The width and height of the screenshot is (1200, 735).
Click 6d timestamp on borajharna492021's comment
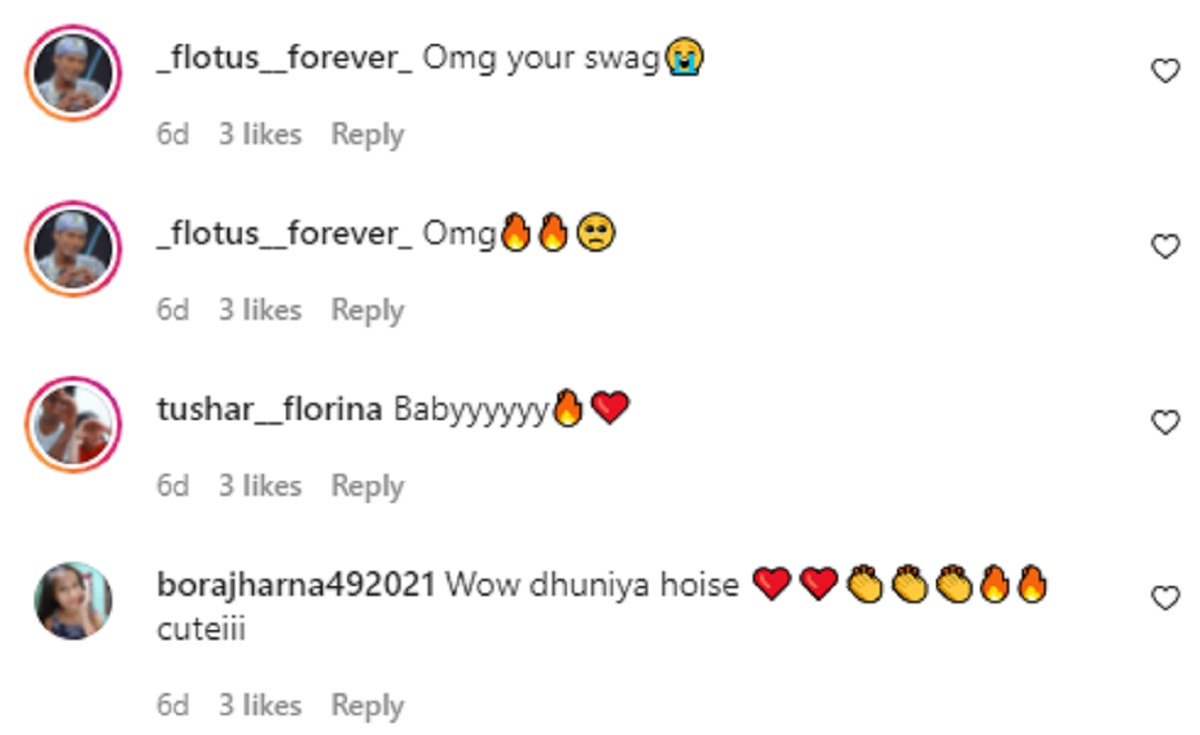click(172, 706)
